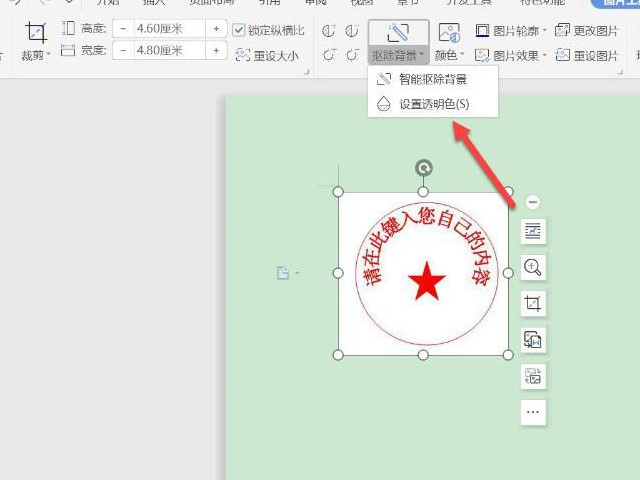
Task: Open the picture style group dialog launcher
Action: tap(620, 72)
